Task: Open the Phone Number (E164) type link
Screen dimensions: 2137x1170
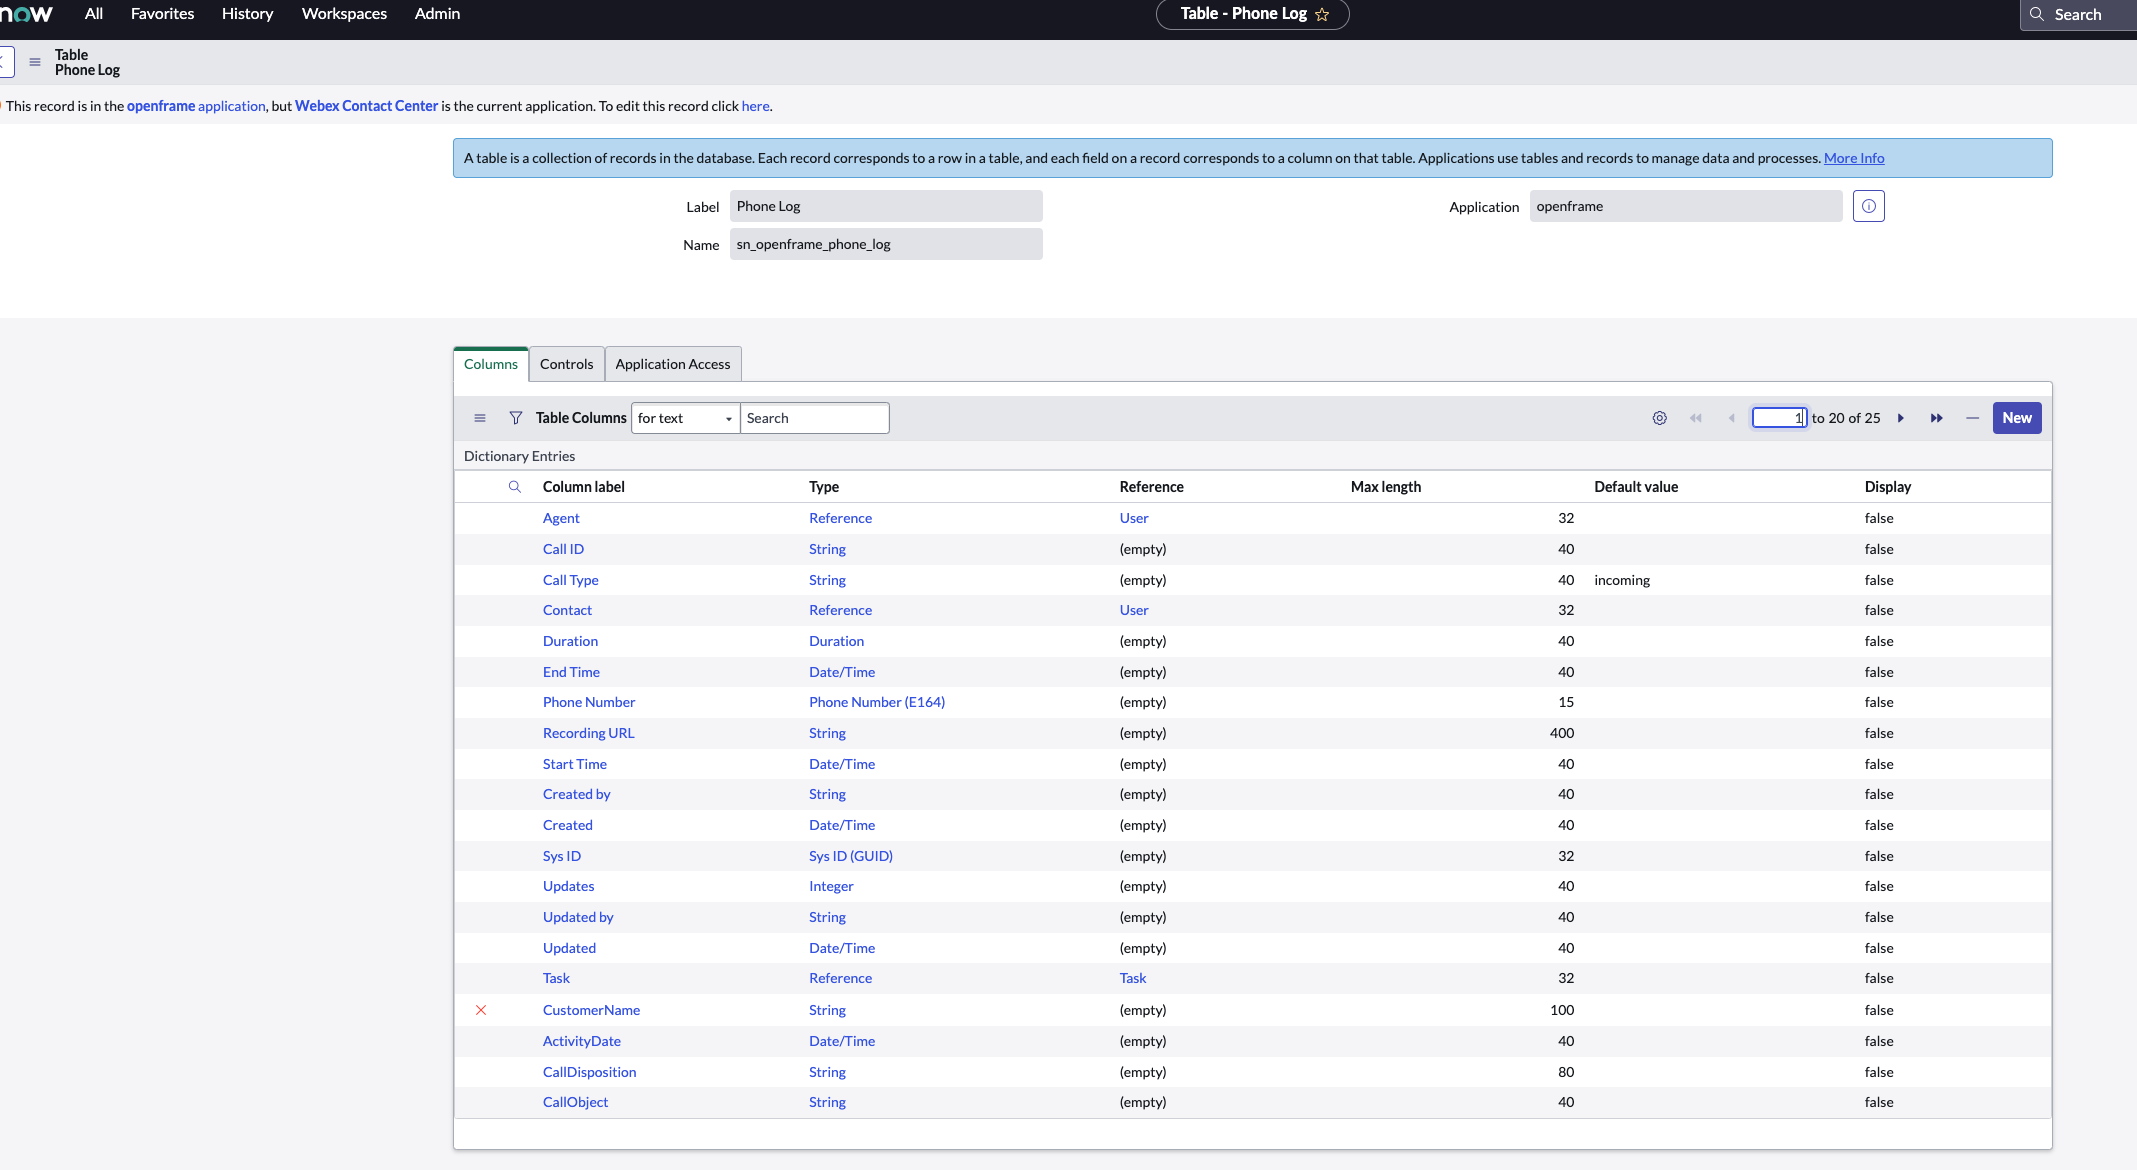Action: pos(877,702)
